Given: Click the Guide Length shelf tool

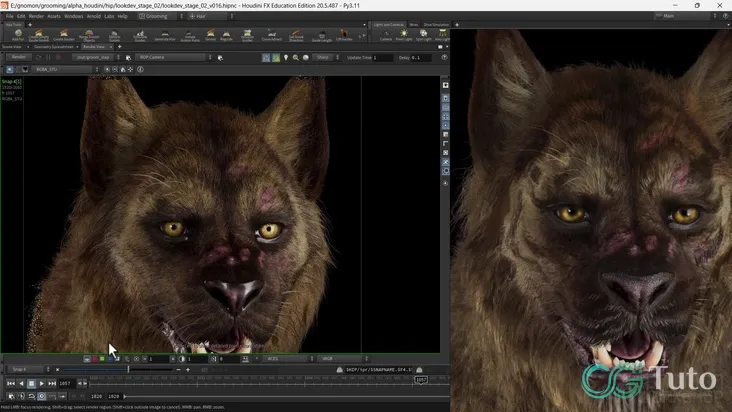Looking at the screenshot, I should pyautogui.click(x=322, y=35).
